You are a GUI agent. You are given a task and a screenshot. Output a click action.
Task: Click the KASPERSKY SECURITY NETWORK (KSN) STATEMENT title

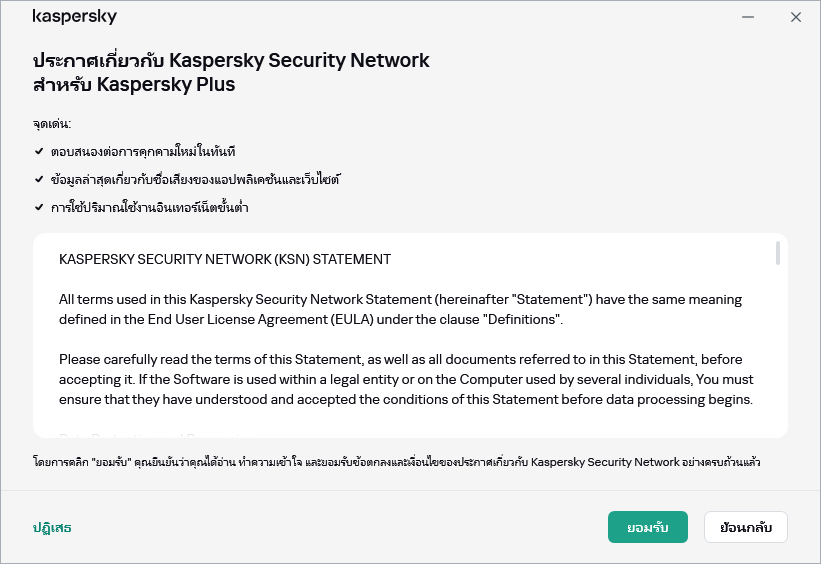click(225, 260)
